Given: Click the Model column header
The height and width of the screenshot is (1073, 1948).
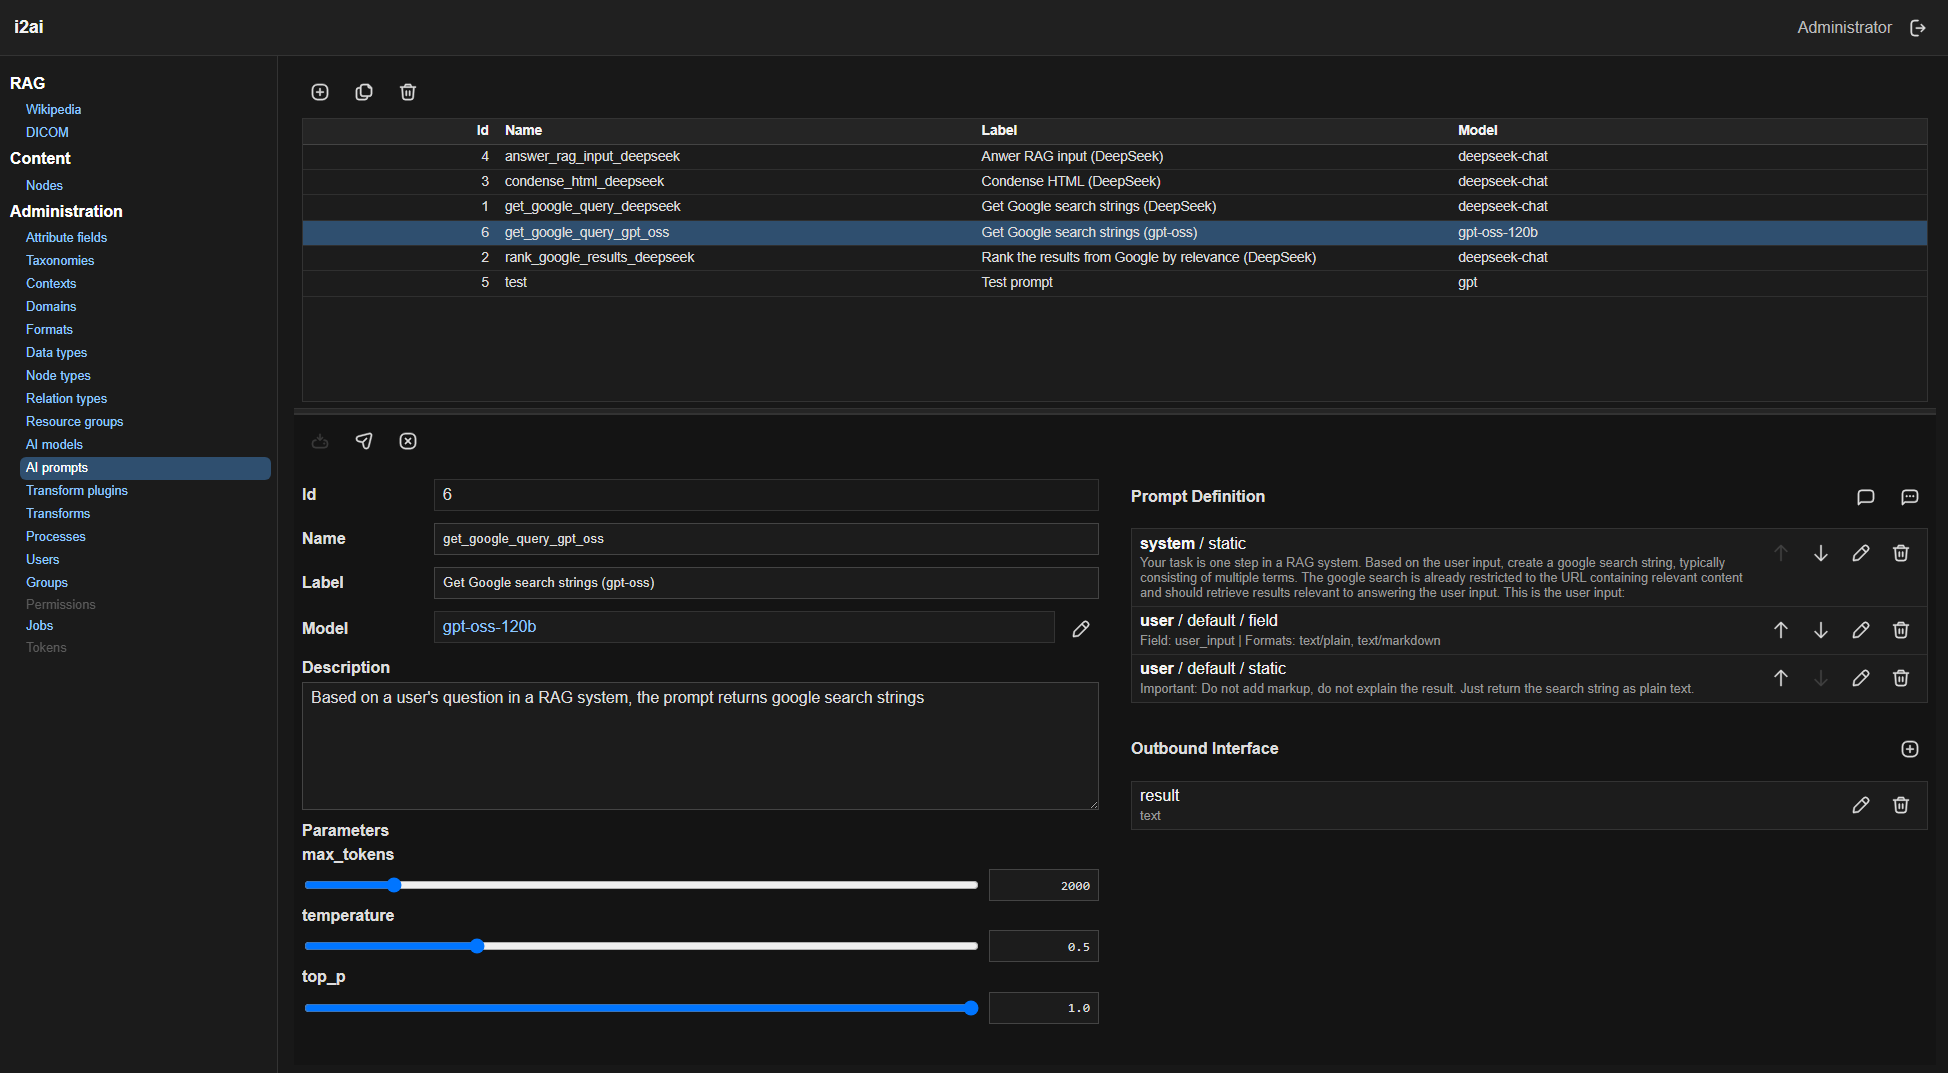Looking at the screenshot, I should coord(1477,130).
